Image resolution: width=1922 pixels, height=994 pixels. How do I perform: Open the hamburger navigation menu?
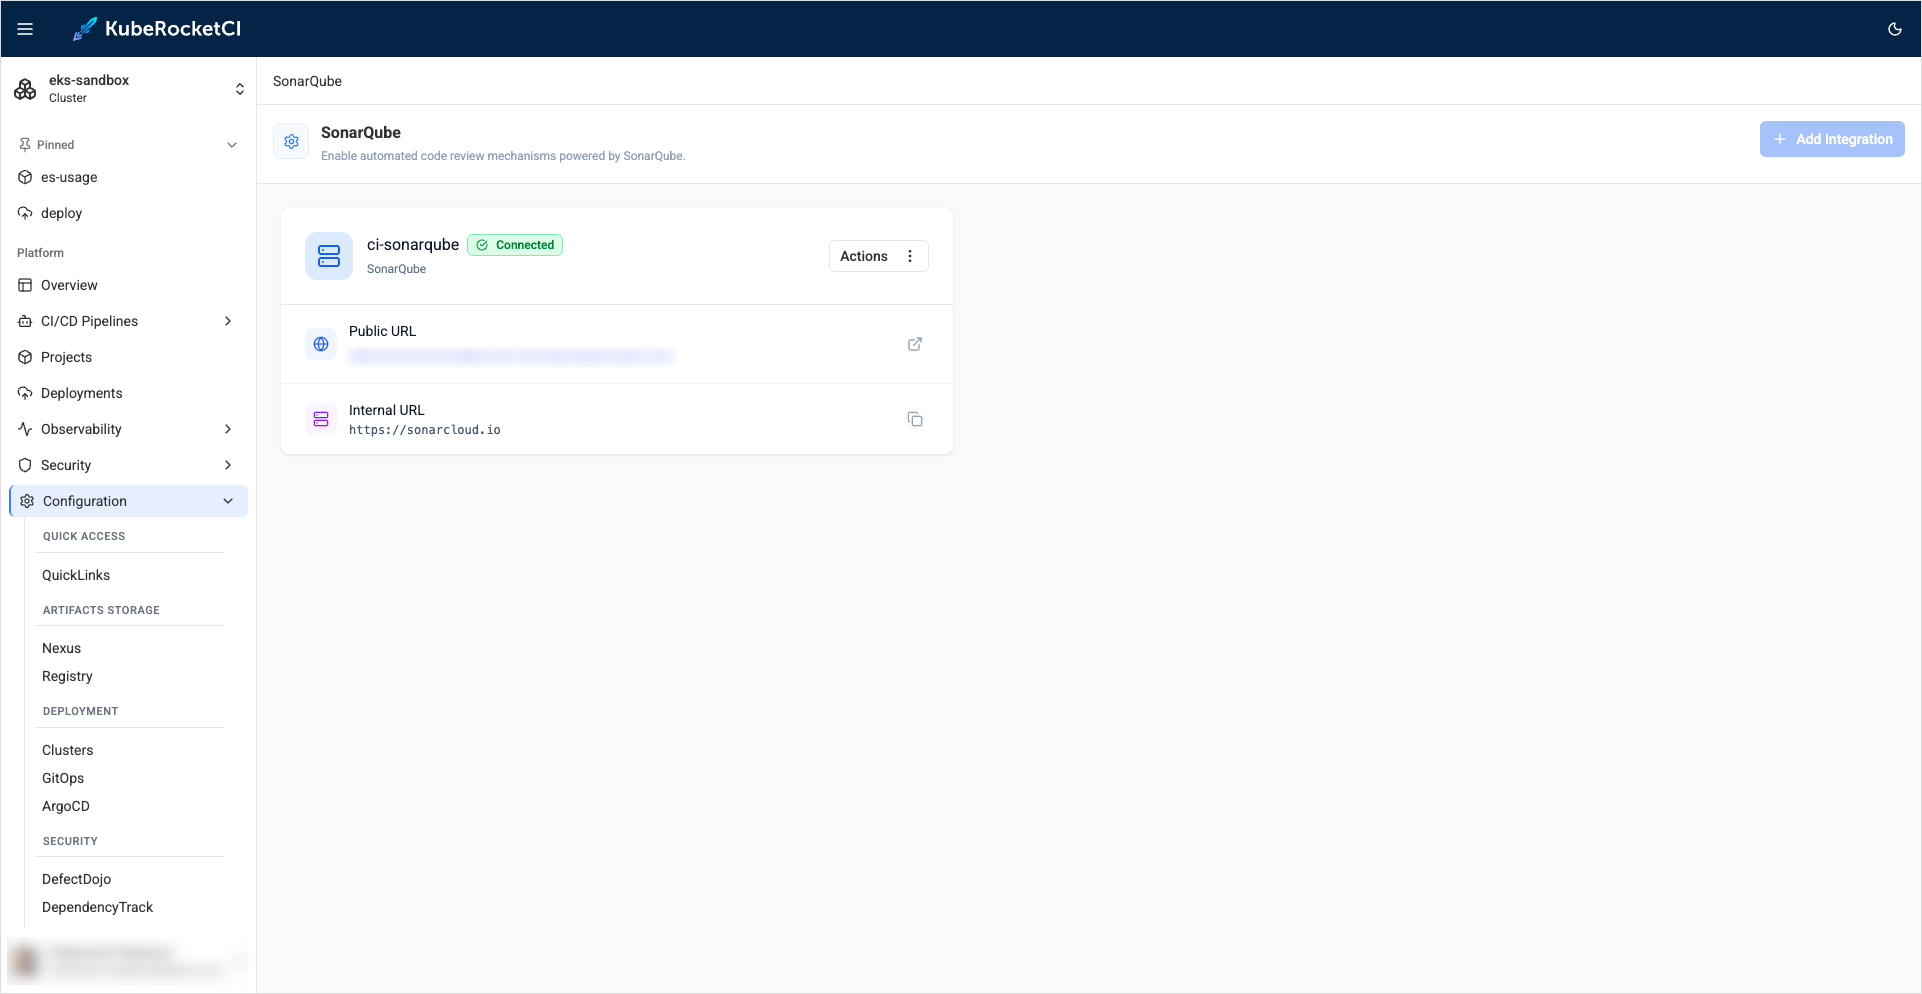tap(25, 28)
